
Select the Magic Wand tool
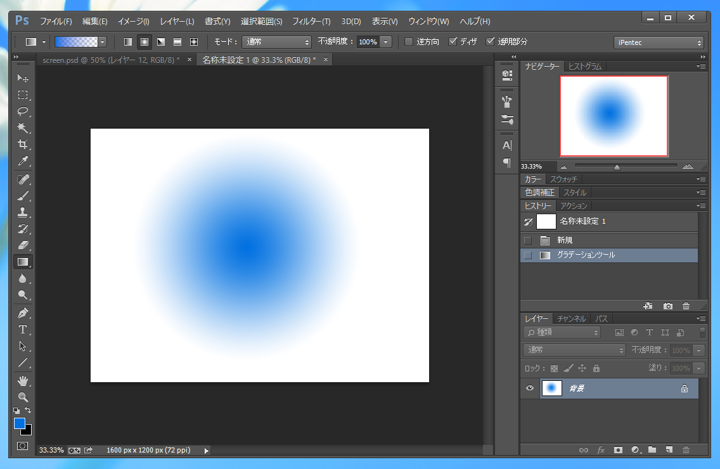click(x=22, y=128)
